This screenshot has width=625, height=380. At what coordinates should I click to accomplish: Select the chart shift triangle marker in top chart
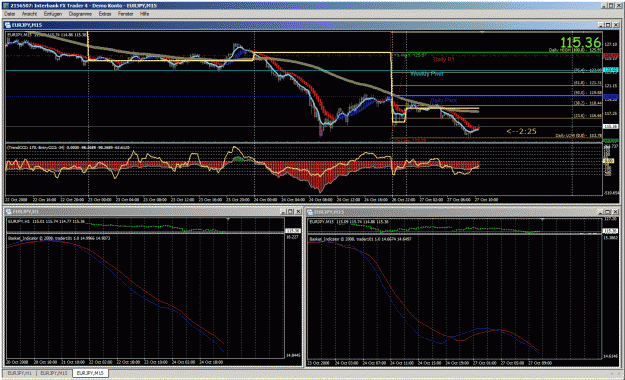click(x=482, y=33)
